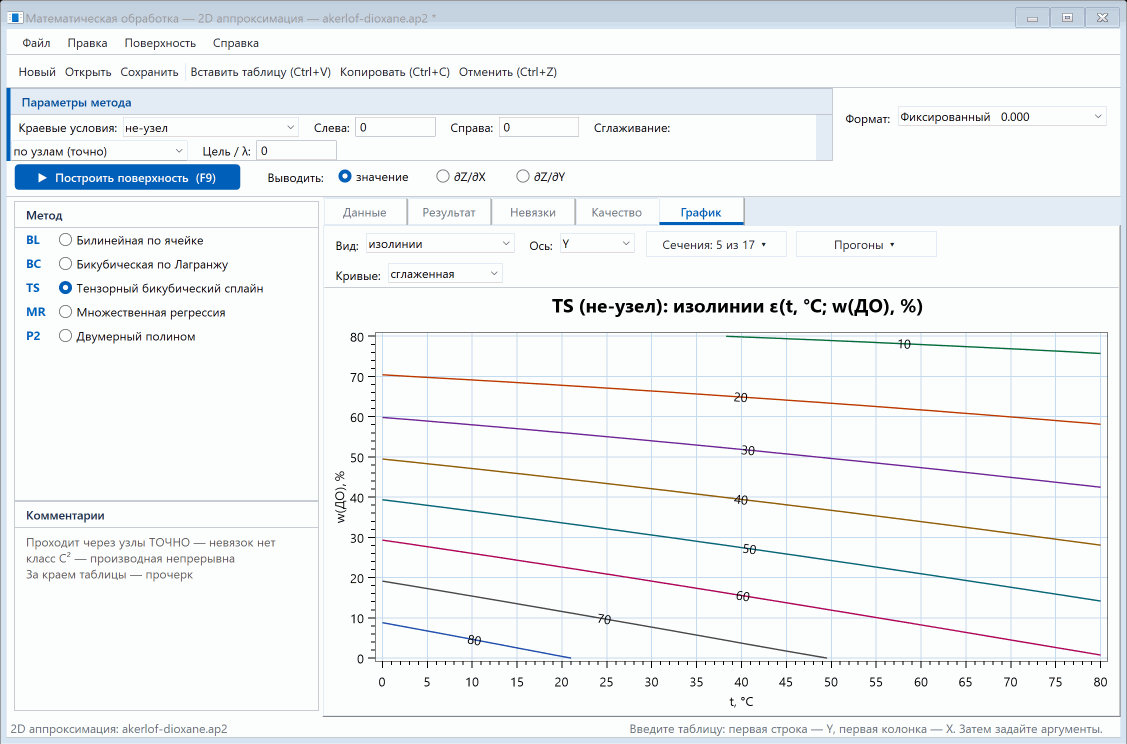Open the Поверхность menu
The width and height of the screenshot is (1127, 744).
click(x=160, y=43)
